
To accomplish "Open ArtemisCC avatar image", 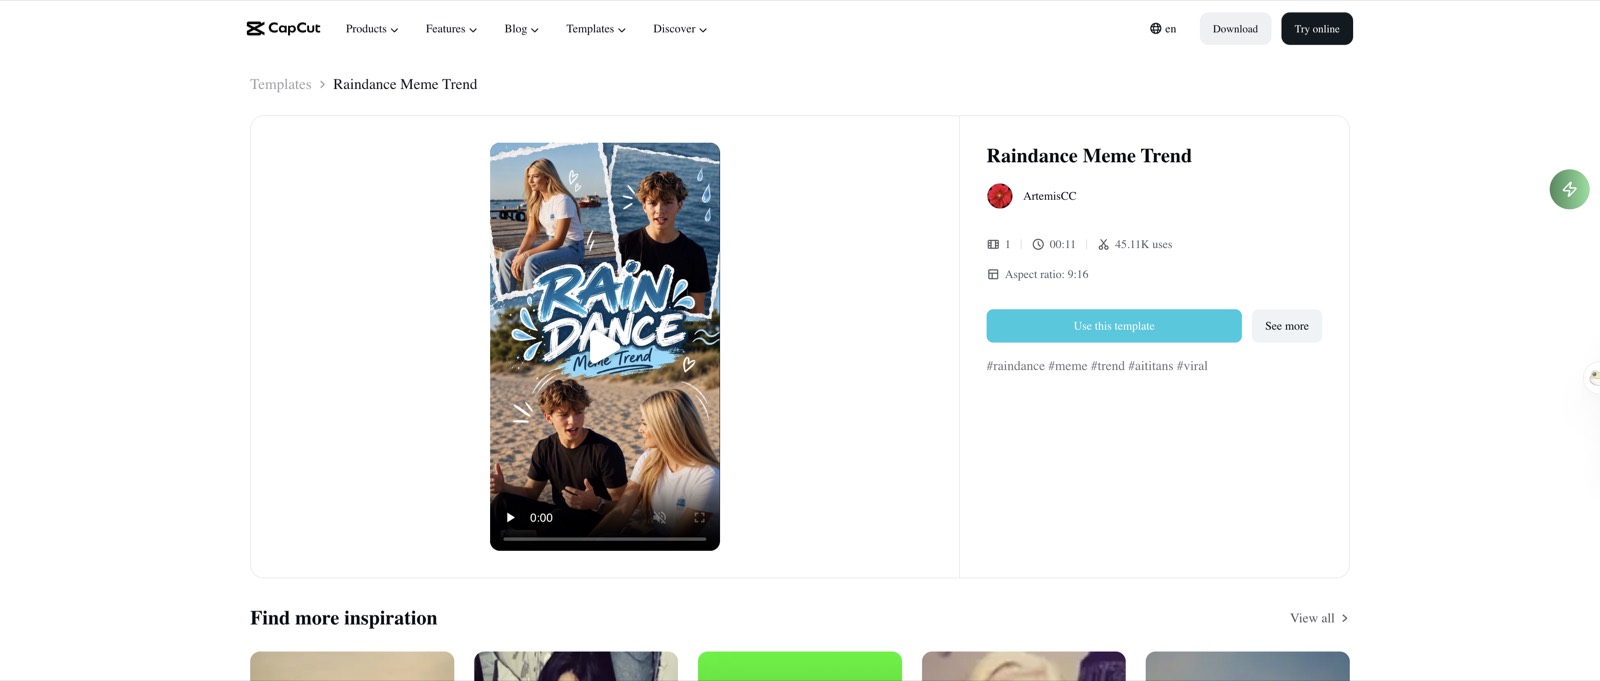I will pos(1000,196).
